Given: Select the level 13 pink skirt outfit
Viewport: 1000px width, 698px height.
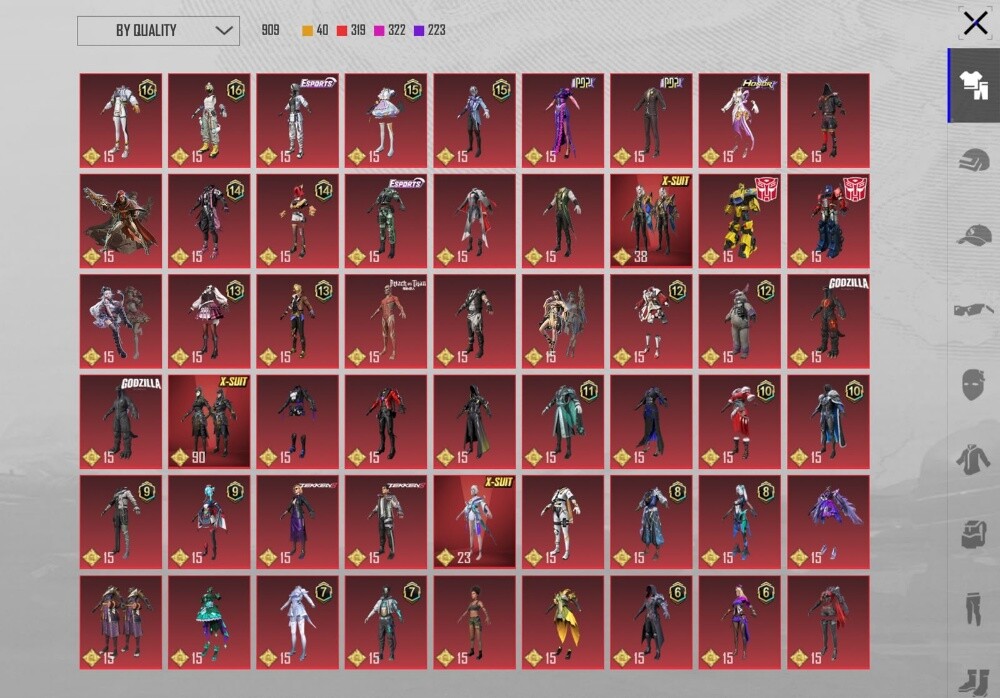Looking at the screenshot, I should coord(209,322).
